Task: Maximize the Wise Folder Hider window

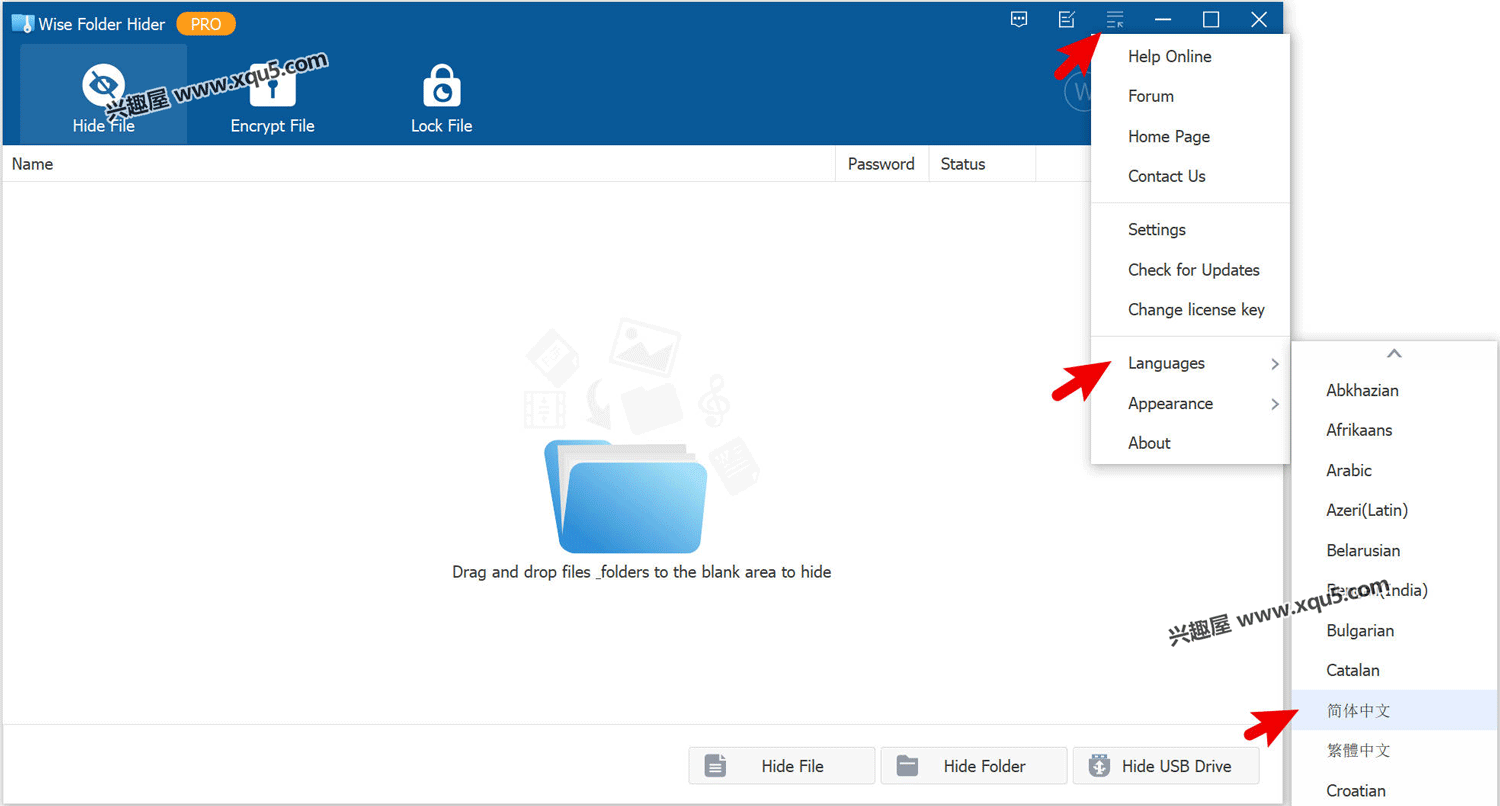Action: point(1211,19)
